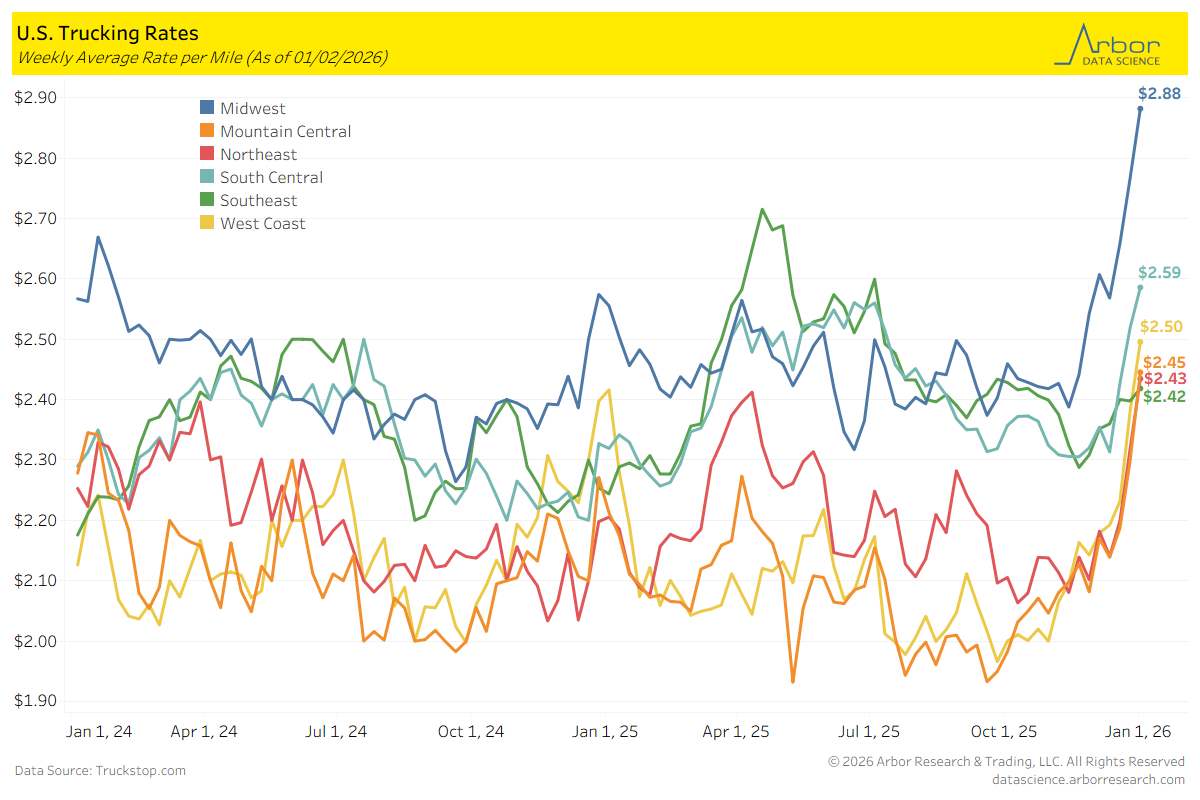Click the $2.90 y-axis label
1200x800 pixels.
click(35, 98)
